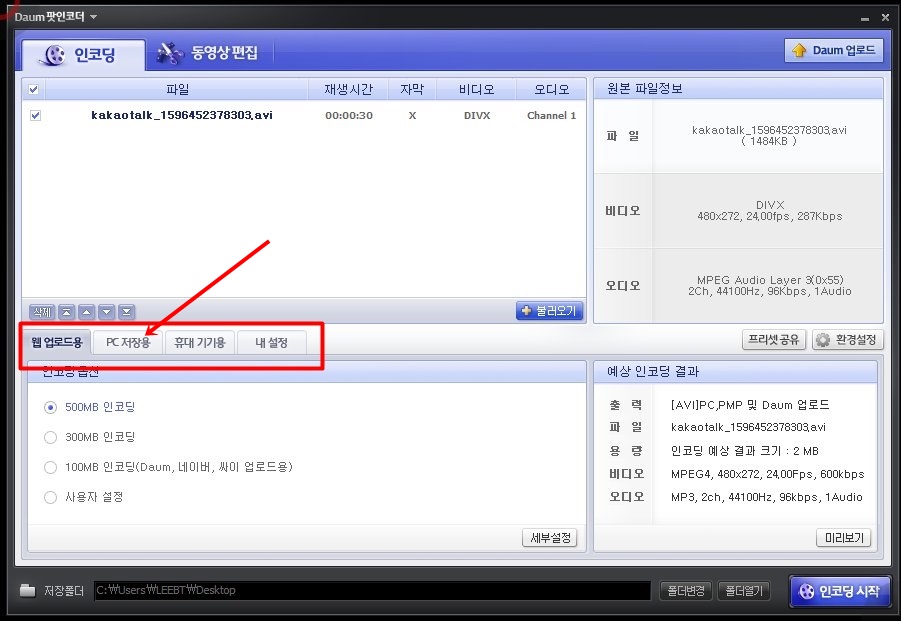Click the 파일 column header

click(x=177, y=89)
